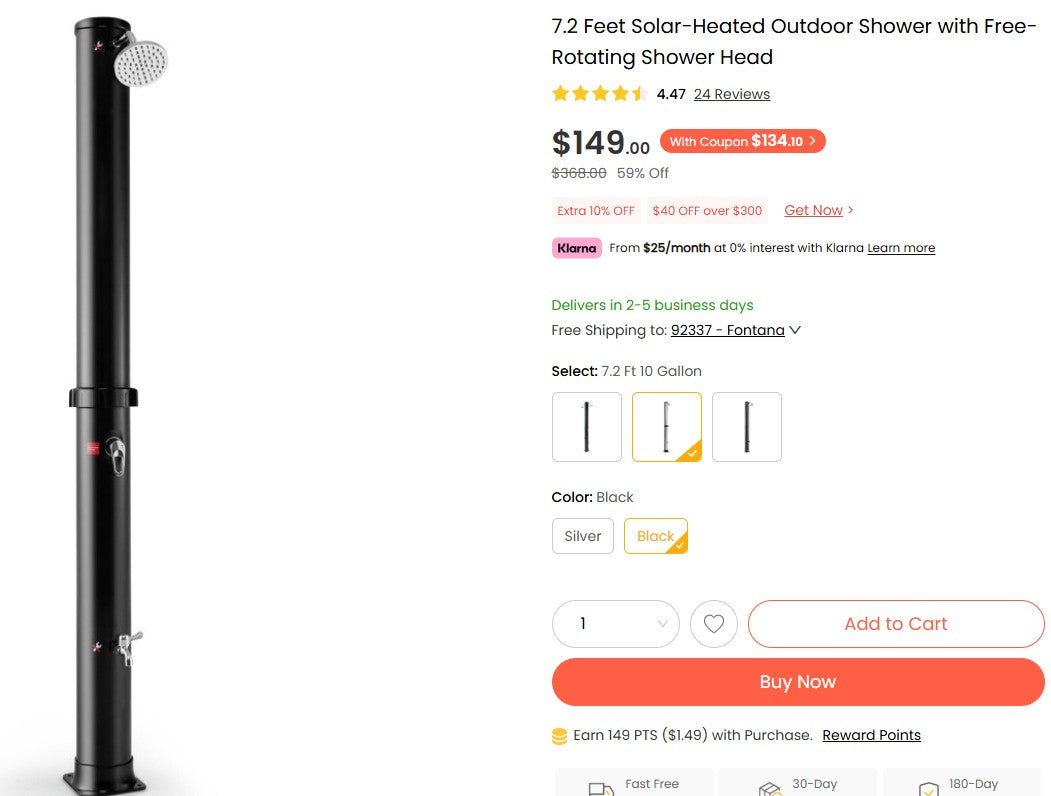
Task: Click the star rating icons
Action: pyautogui.click(x=600, y=93)
